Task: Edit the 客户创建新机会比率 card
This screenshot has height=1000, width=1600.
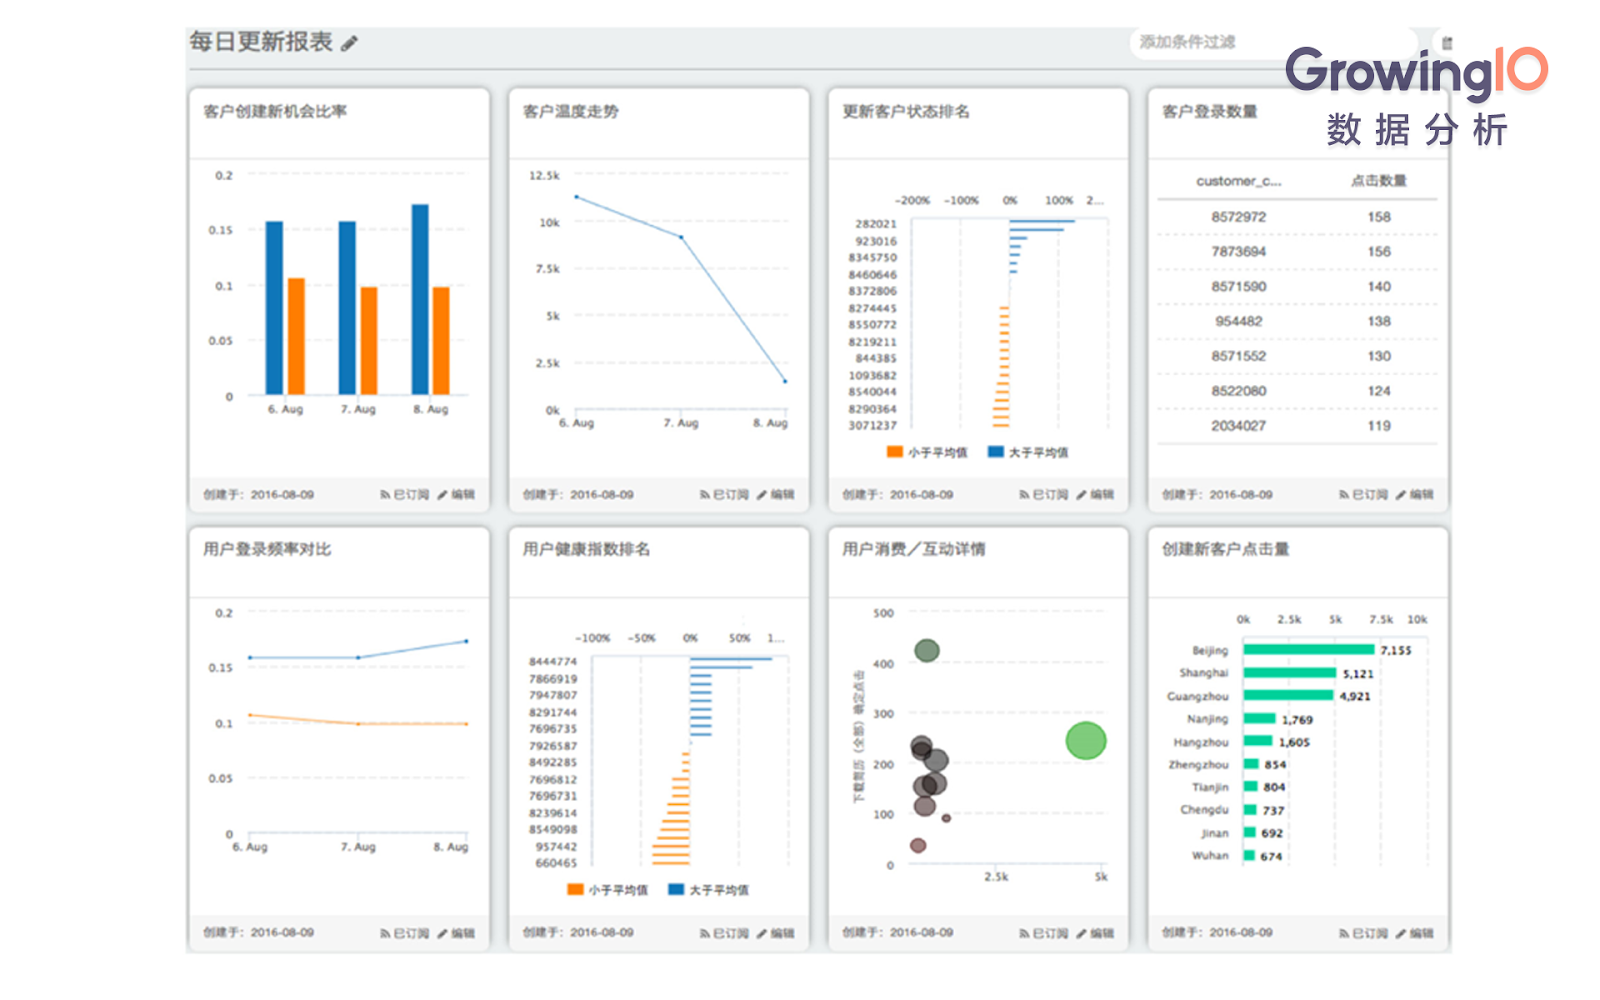Action: click(x=456, y=494)
